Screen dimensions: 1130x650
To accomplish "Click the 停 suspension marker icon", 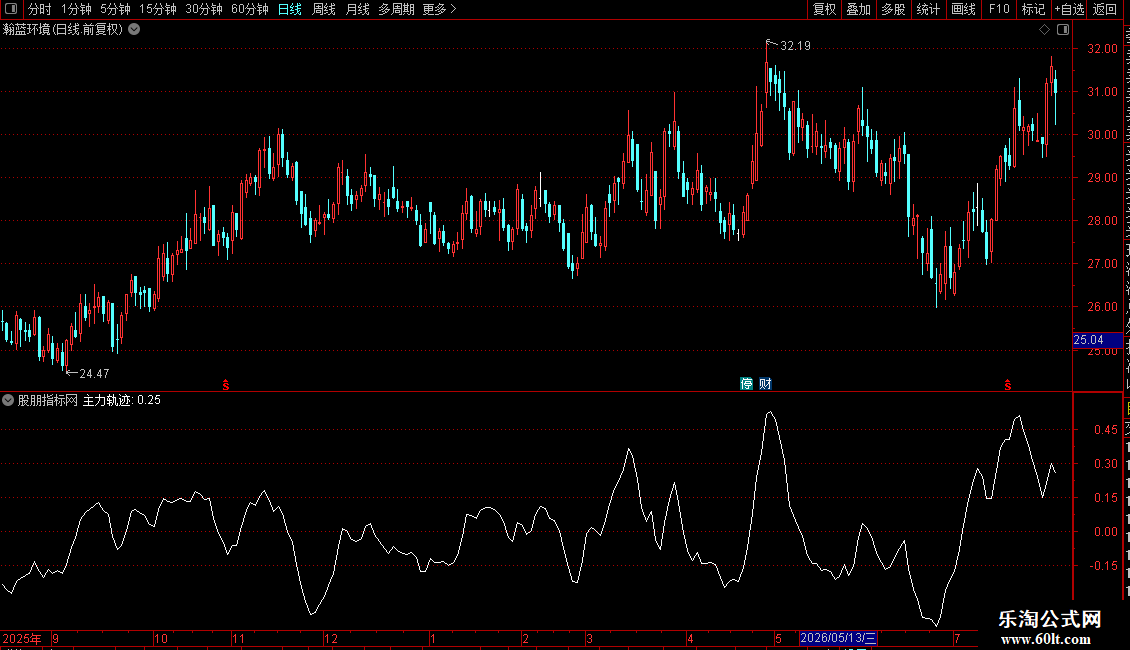I will 747,383.
